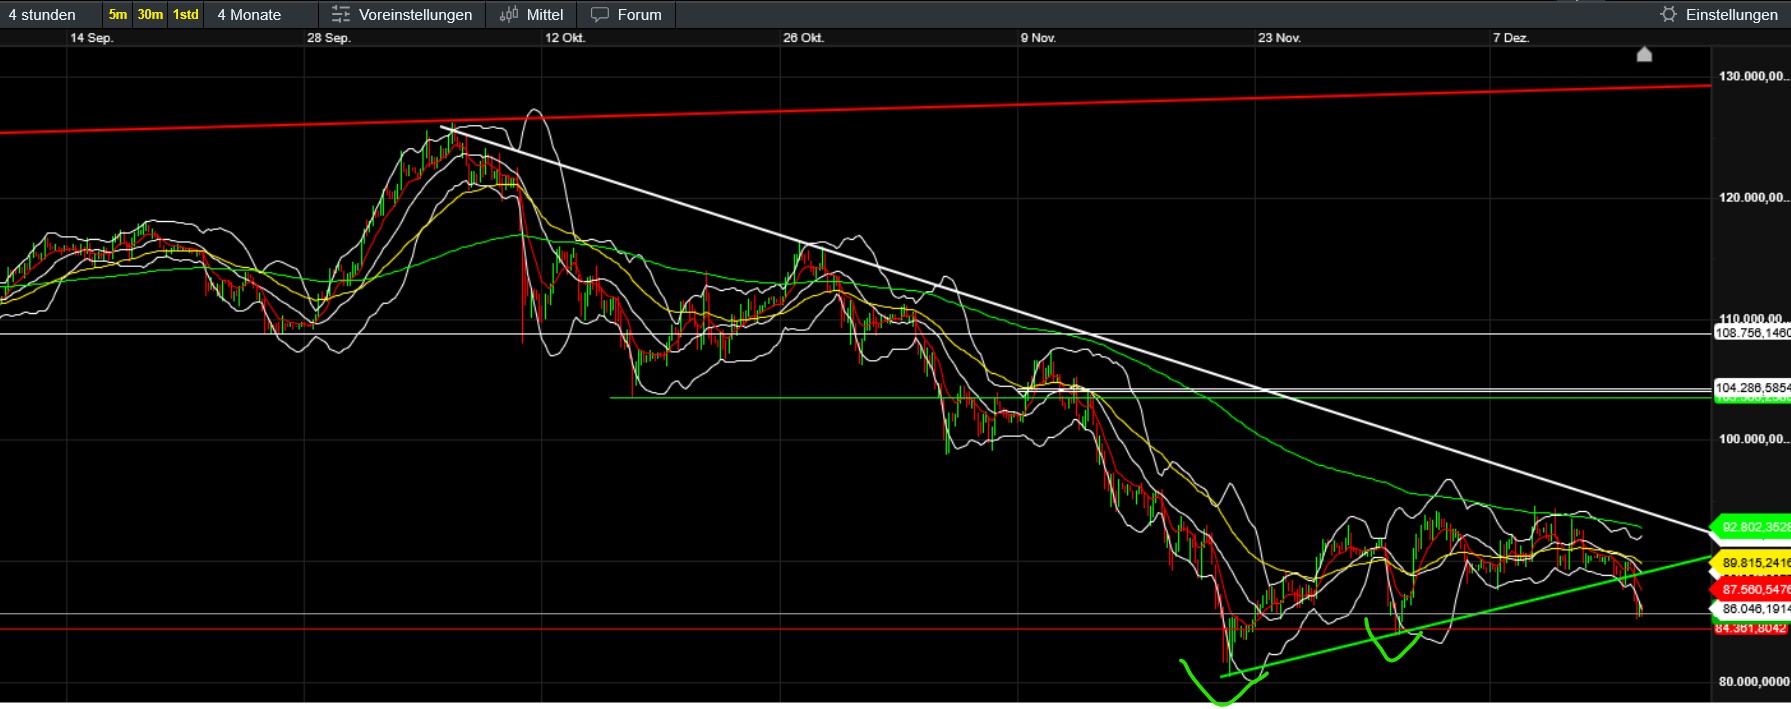Open the "4 stunden" interval dropdown

[x=51, y=15]
